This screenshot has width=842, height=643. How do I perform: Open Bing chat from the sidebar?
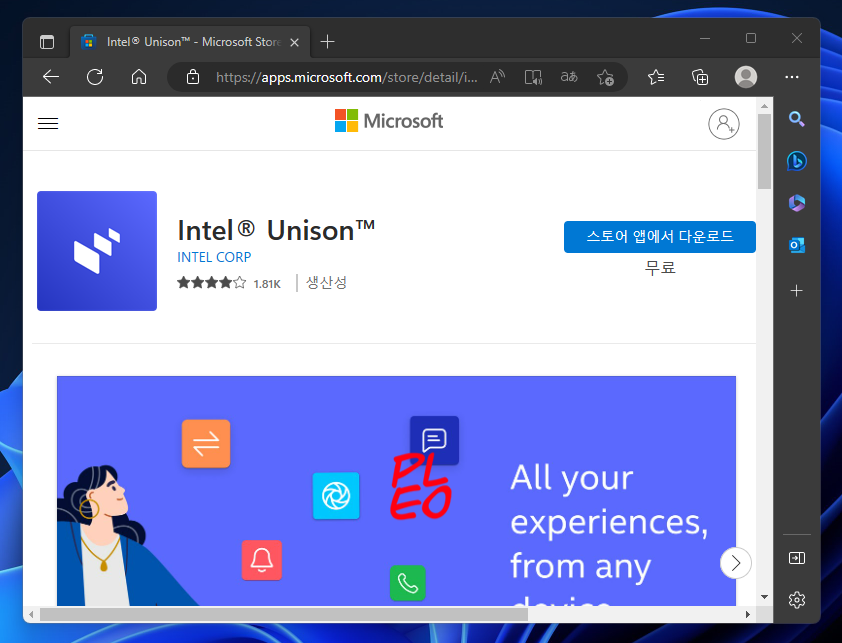797,161
